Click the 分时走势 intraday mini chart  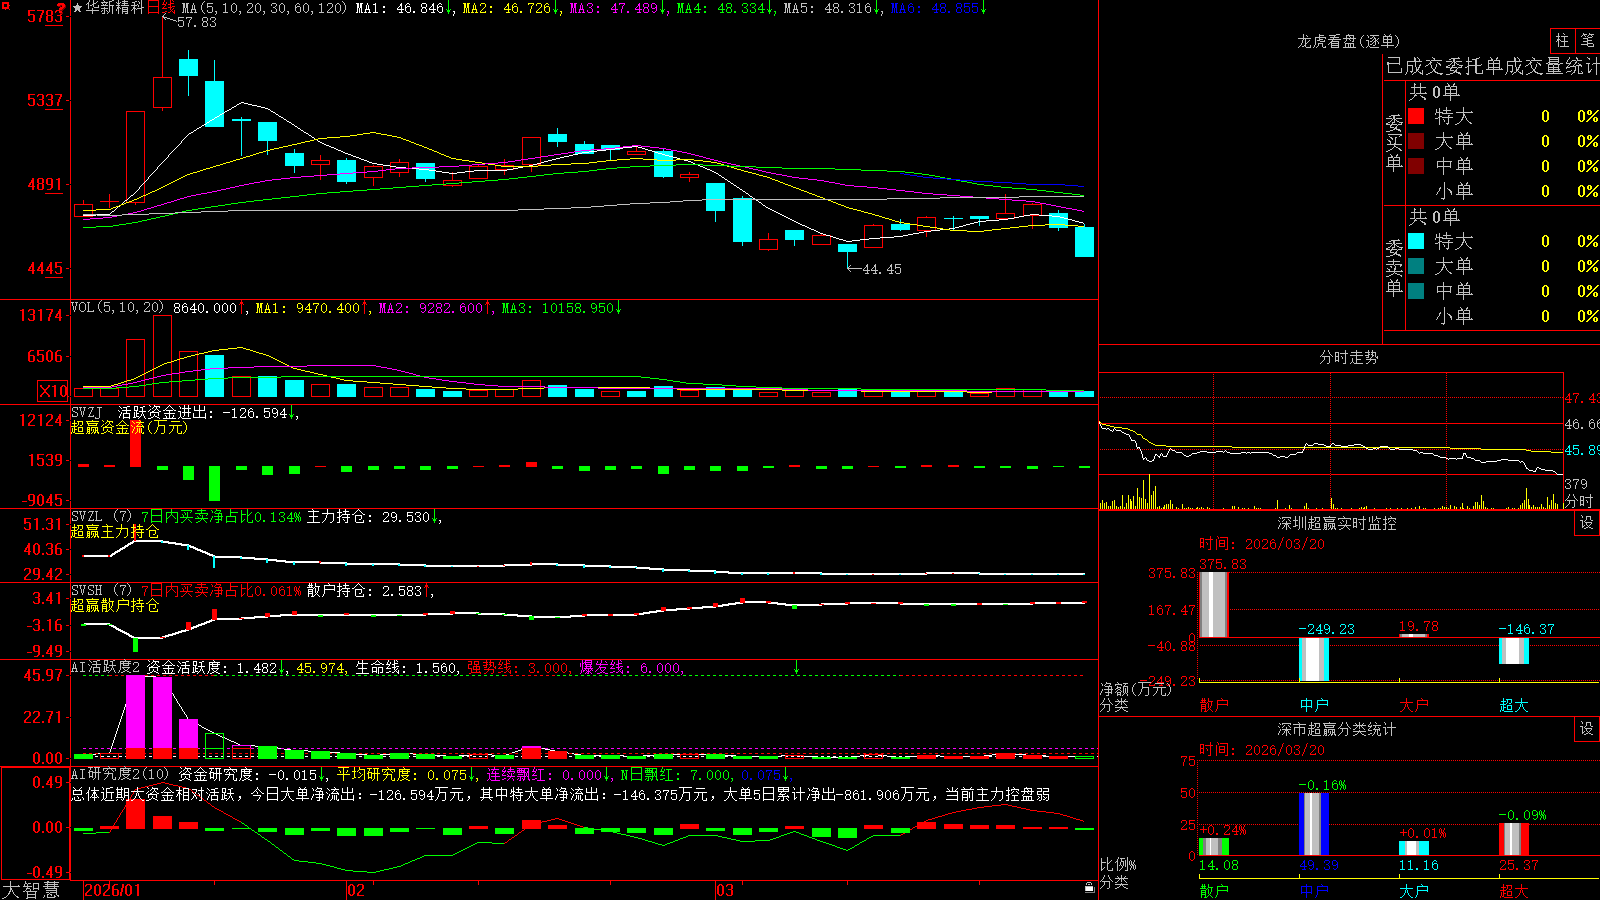(x=1331, y=441)
